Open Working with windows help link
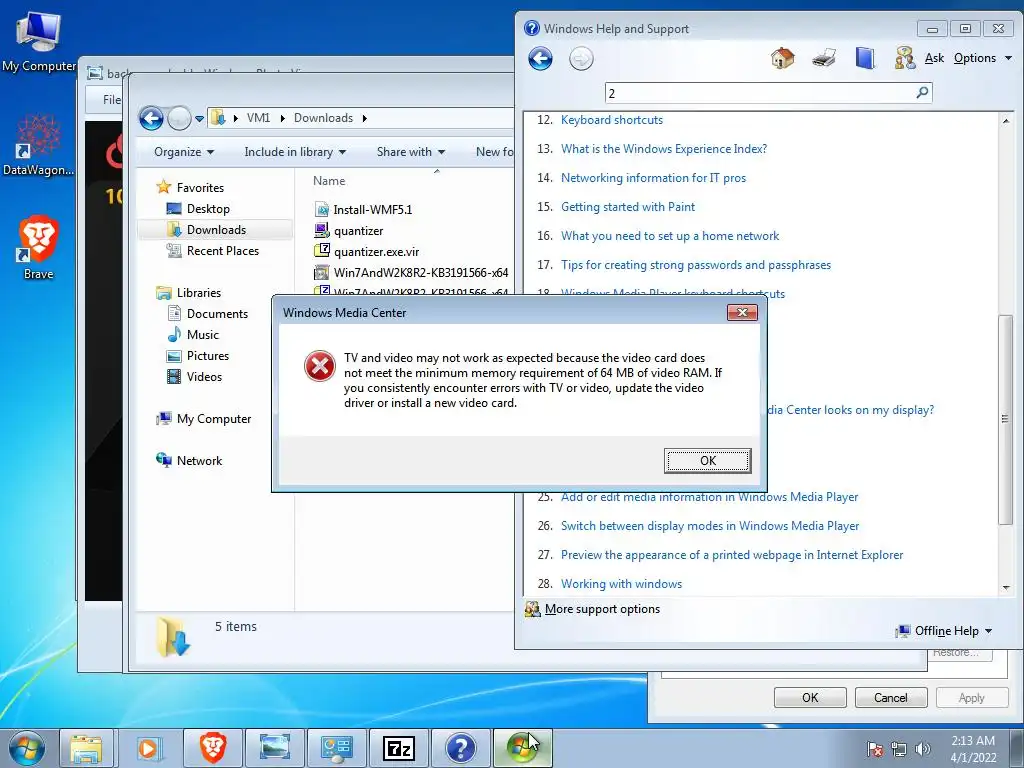The image size is (1024, 768). [x=621, y=584]
